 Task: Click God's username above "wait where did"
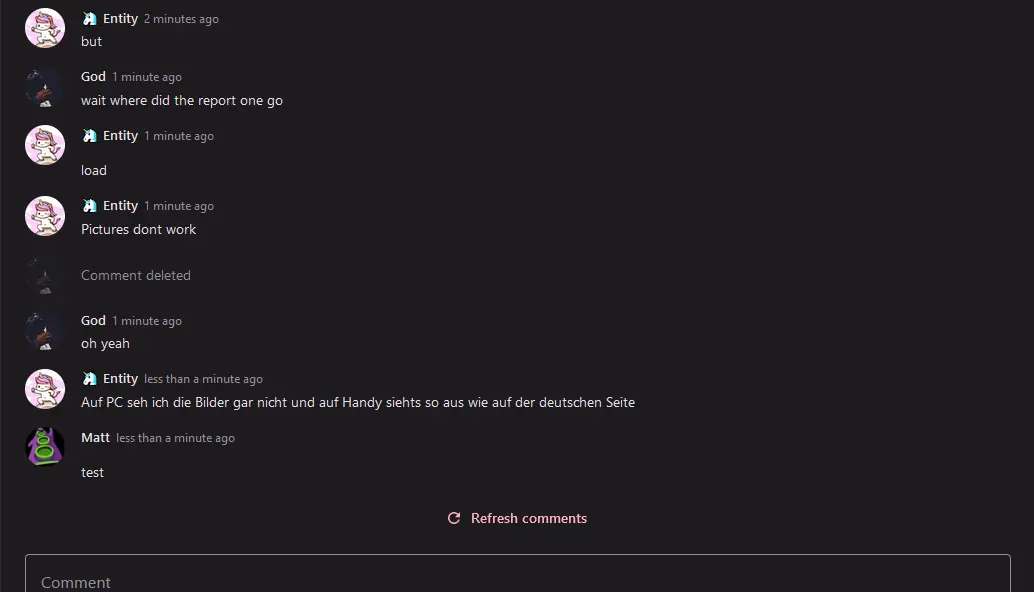point(93,77)
